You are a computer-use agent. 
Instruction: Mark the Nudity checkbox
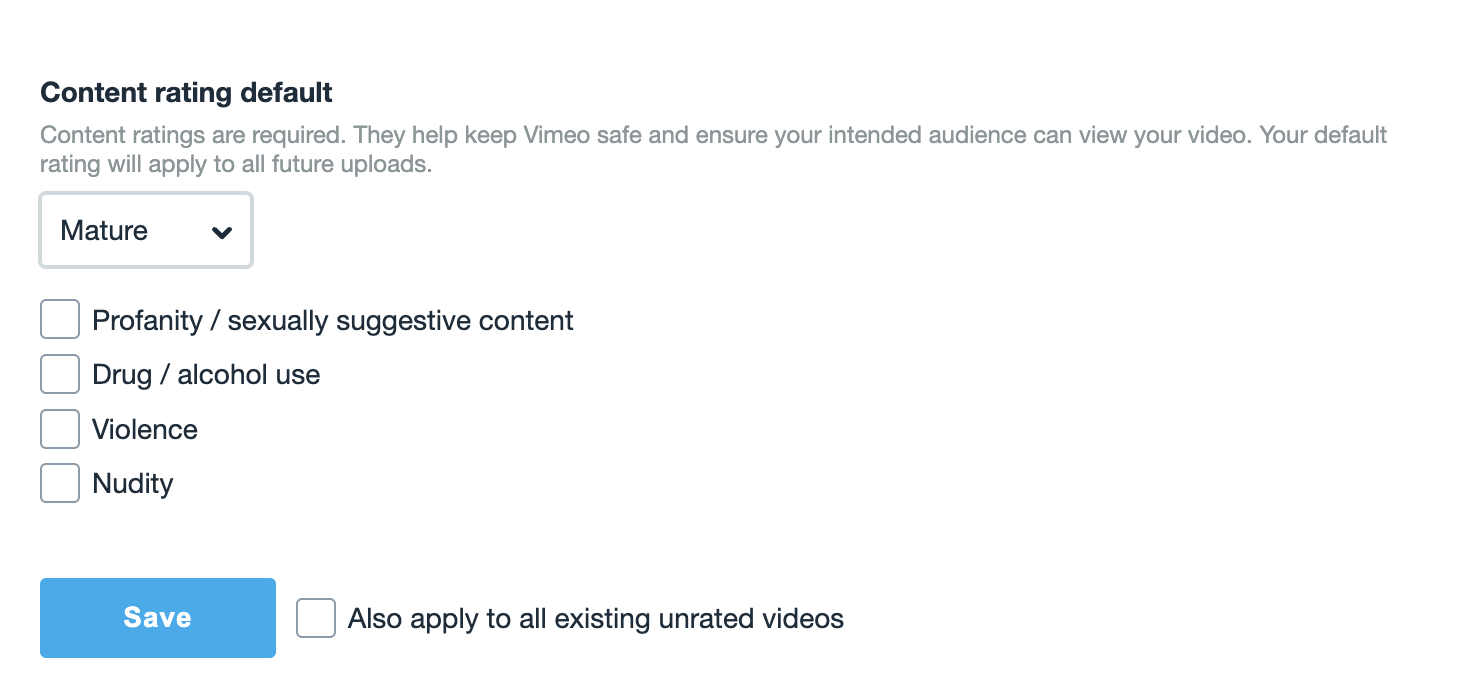click(x=60, y=483)
